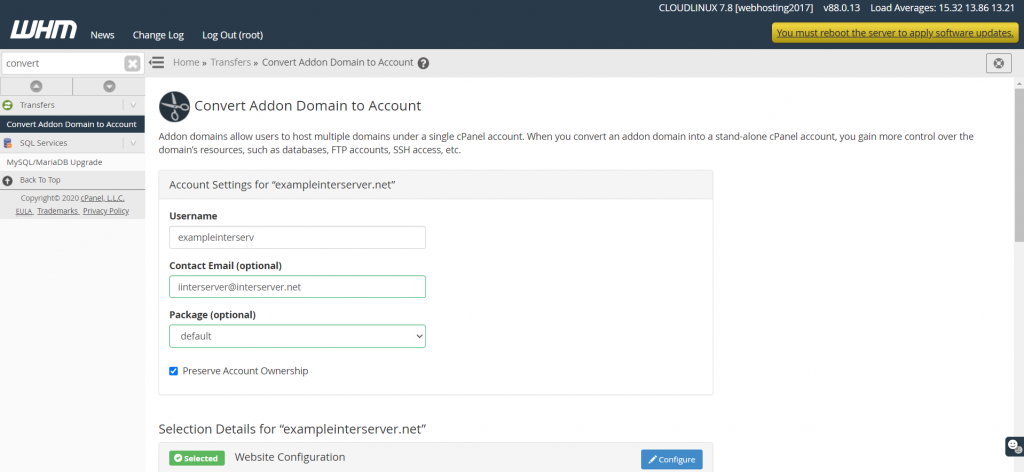
Task: Click Configure for Website Configuration
Action: tap(672, 460)
